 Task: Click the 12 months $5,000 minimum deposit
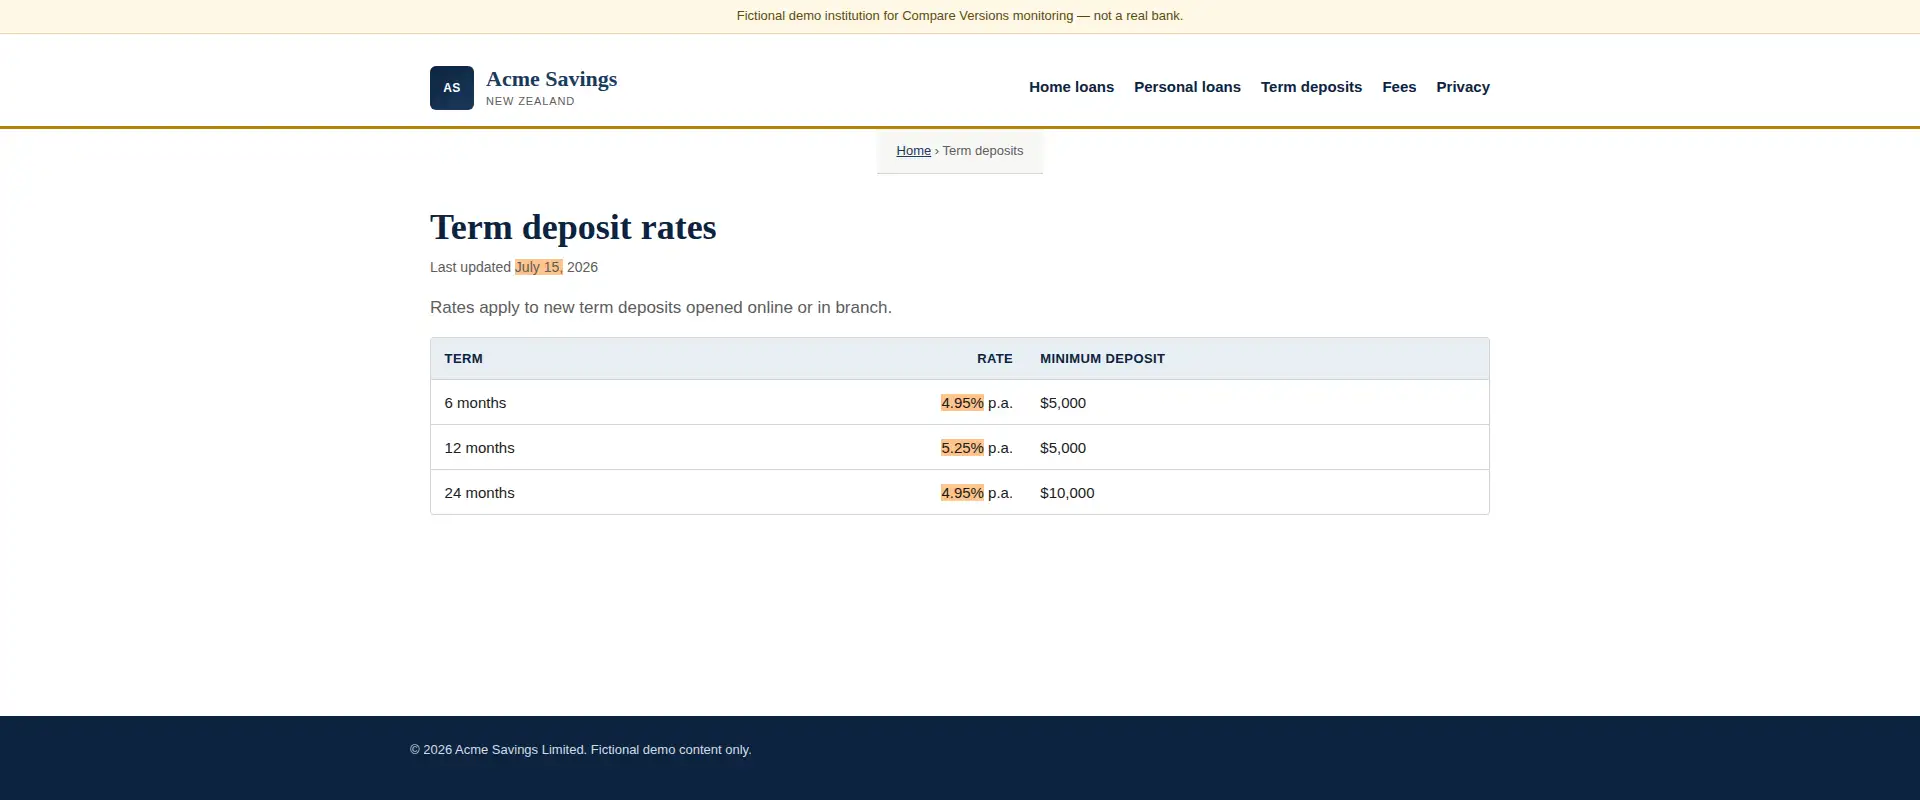(1063, 448)
